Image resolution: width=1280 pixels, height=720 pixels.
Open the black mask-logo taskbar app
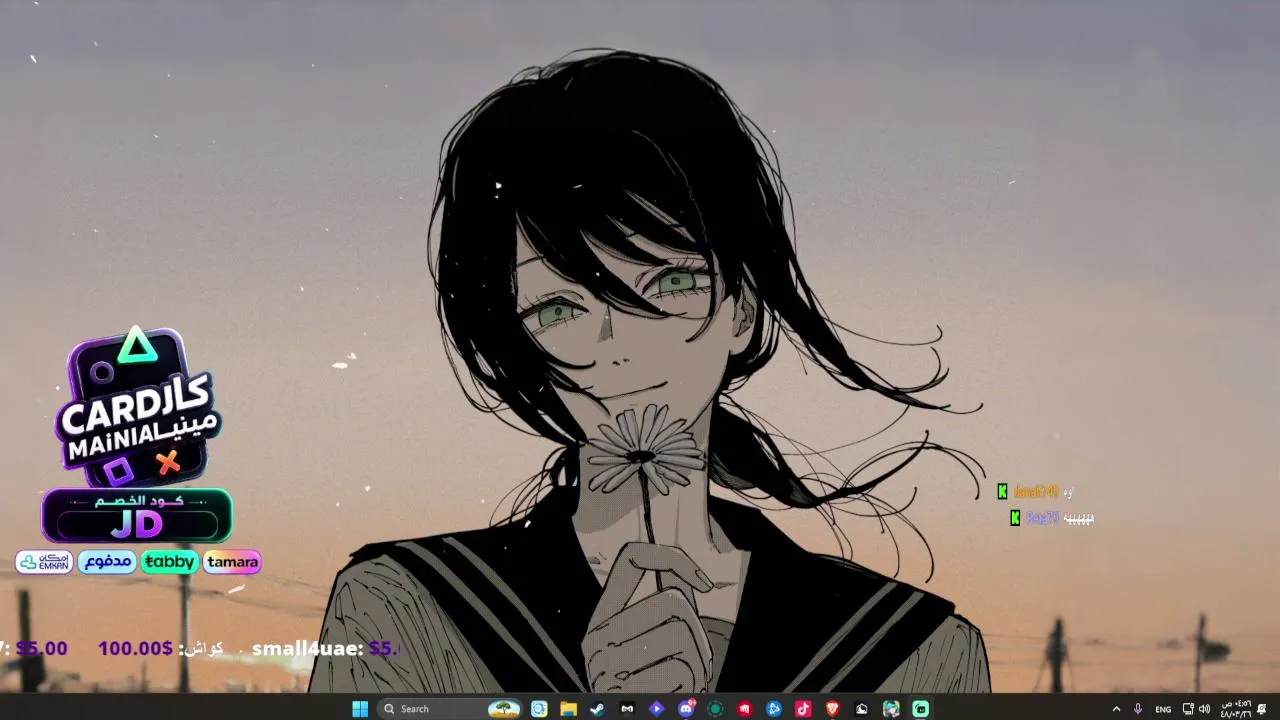[627, 709]
